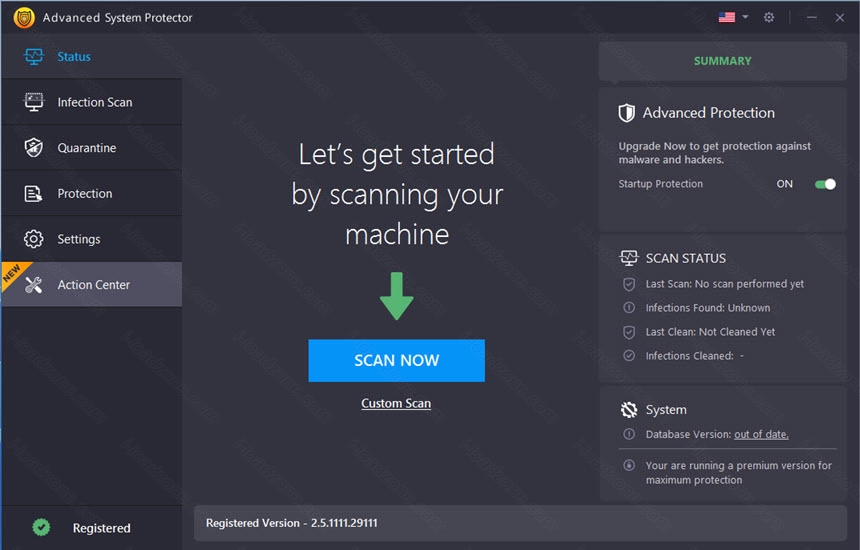The width and height of the screenshot is (860, 550).
Task: Go to the Quarantine section
Action: tap(92, 148)
